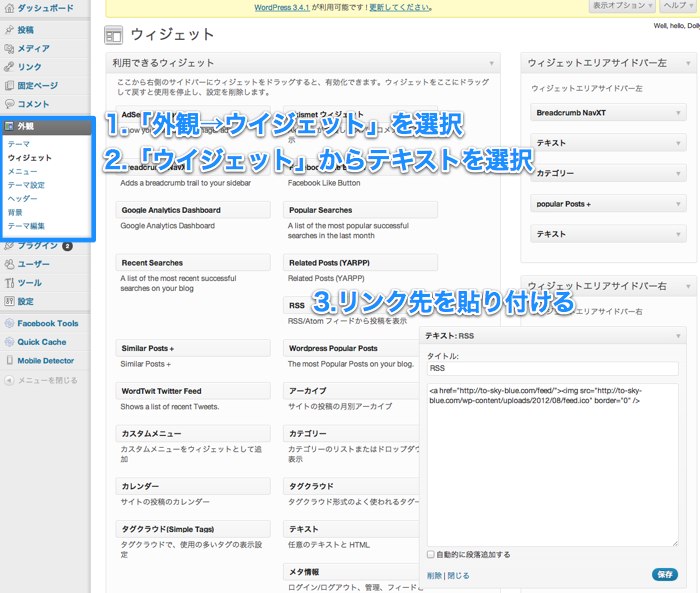Select the カスタムメニュー widget
Image resolution: width=700 pixels, height=593 pixels.
[x=193, y=434]
